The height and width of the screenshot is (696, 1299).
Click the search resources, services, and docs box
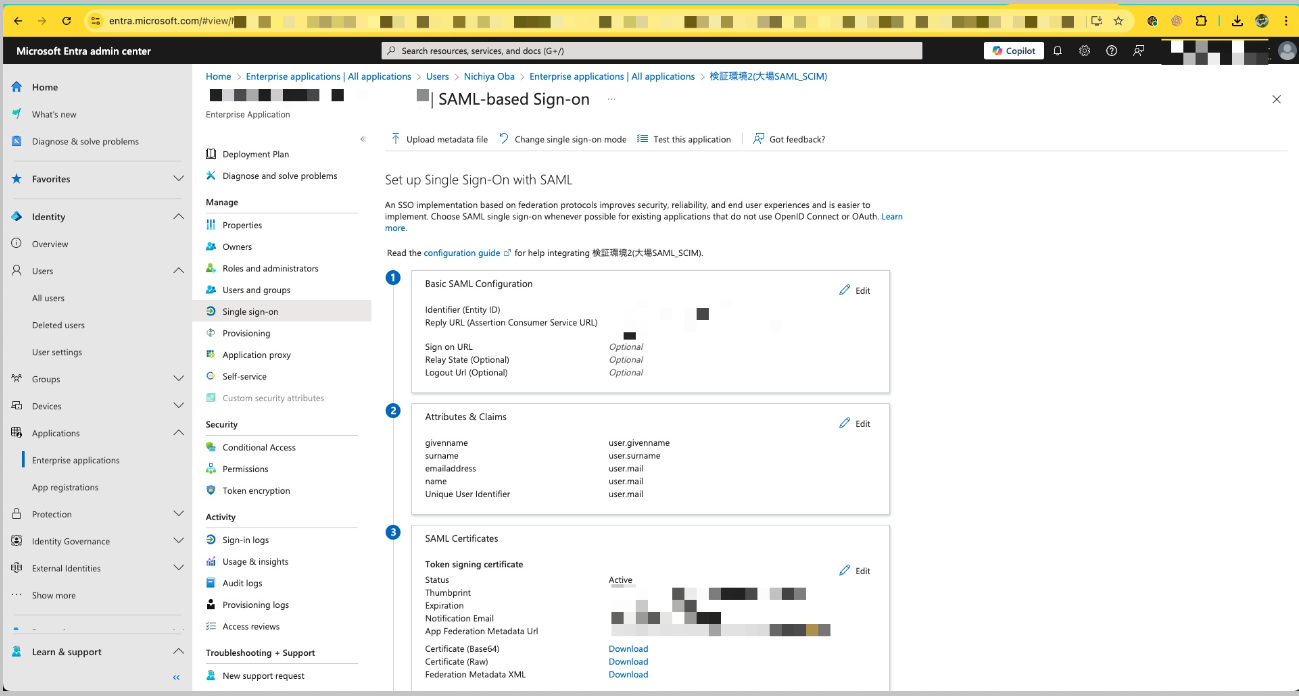tap(652, 51)
